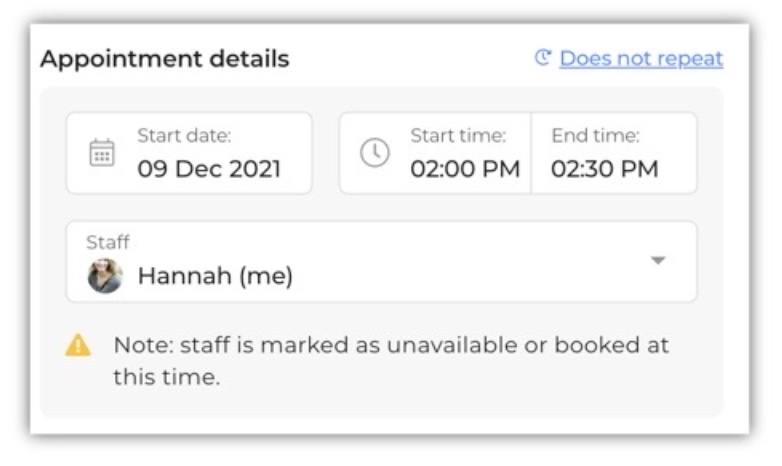Screen dimensions: 782x466
Task: Open the Start date picker box
Action: (190, 153)
